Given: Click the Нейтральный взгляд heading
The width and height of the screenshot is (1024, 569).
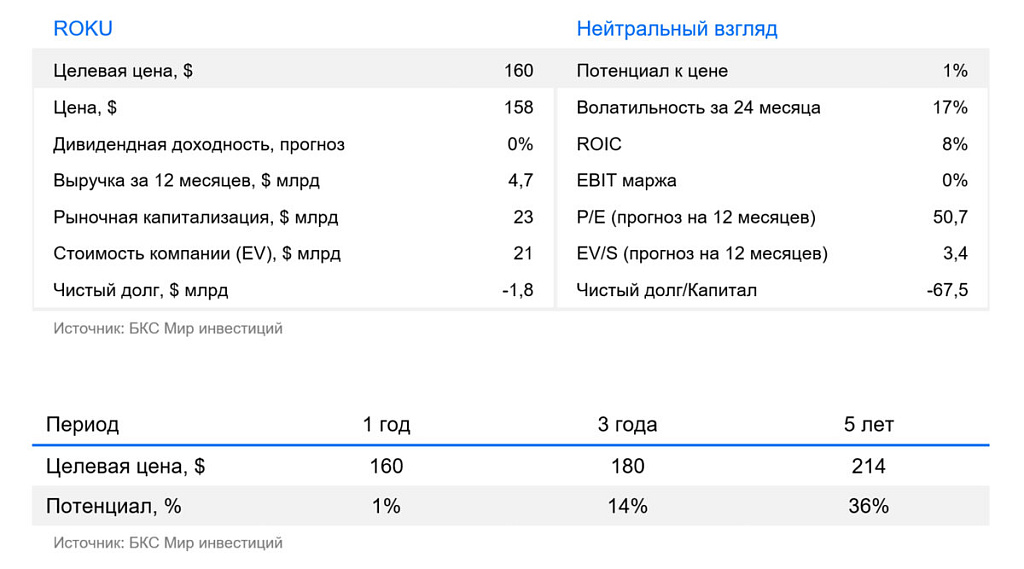Looking at the screenshot, I should [677, 29].
